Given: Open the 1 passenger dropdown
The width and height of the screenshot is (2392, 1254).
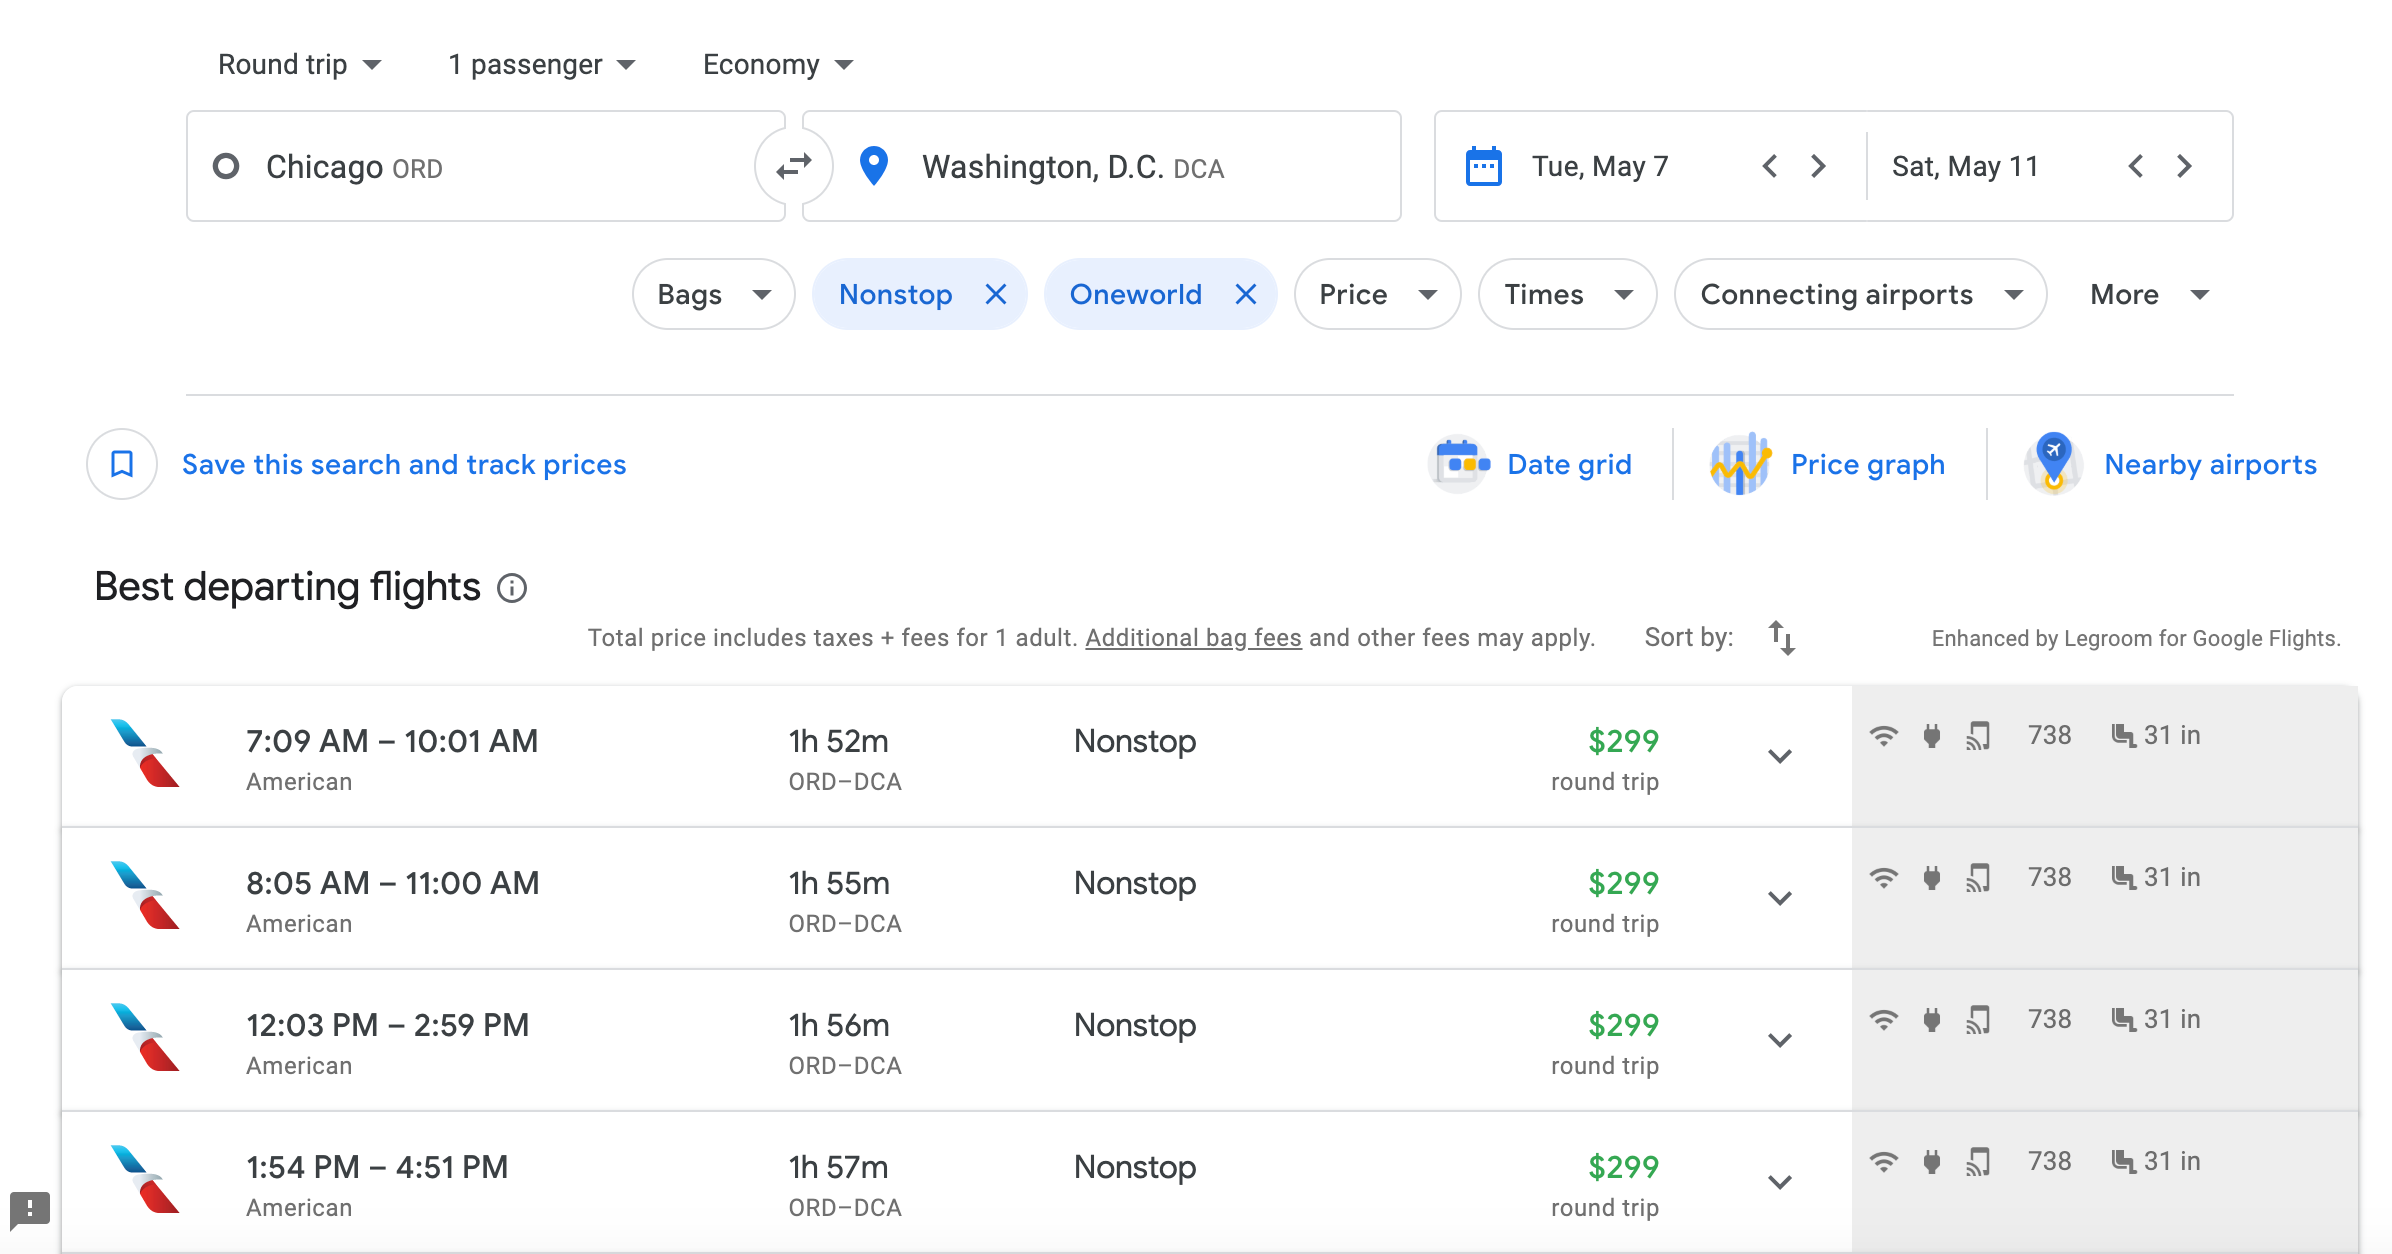Looking at the screenshot, I should click(541, 65).
